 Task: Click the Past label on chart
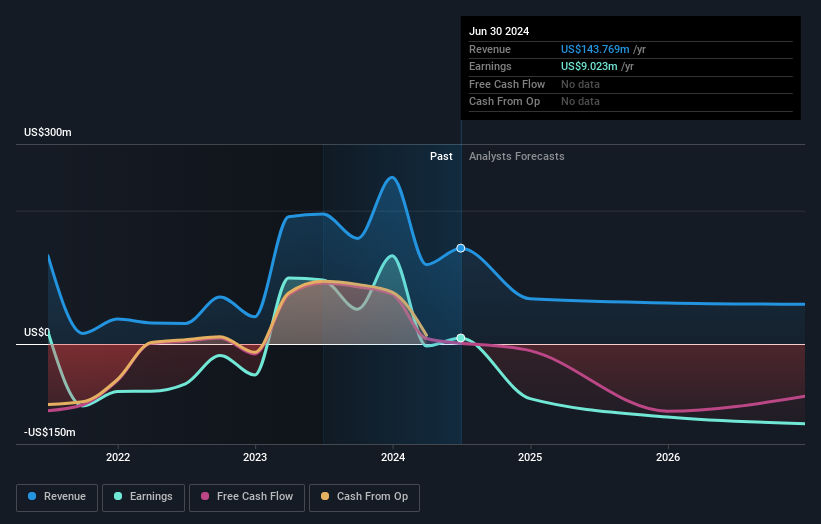click(441, 157)
